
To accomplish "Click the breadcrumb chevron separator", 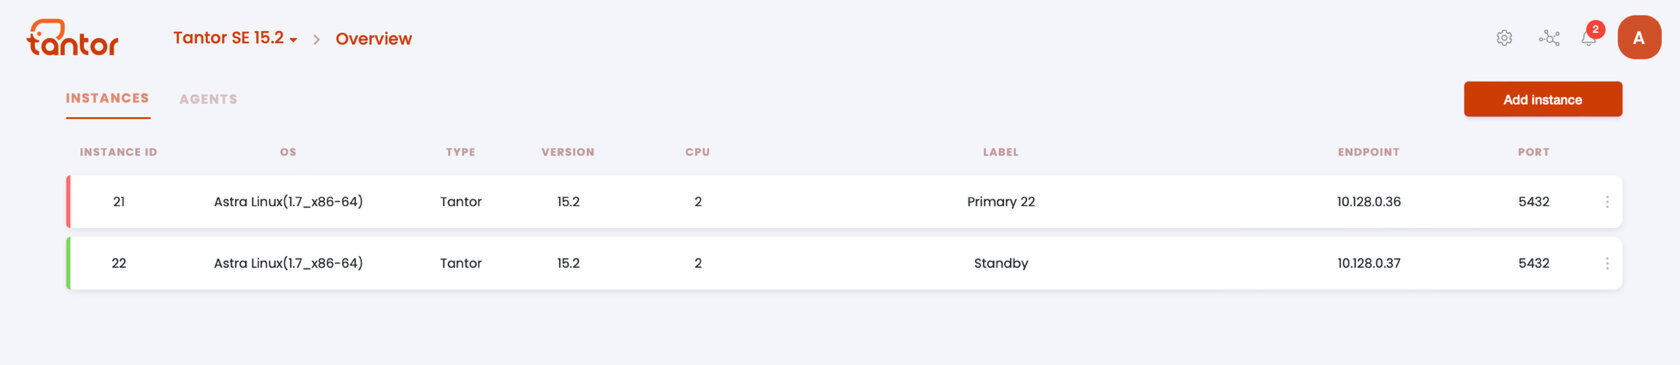I will (x=316, y=39).
